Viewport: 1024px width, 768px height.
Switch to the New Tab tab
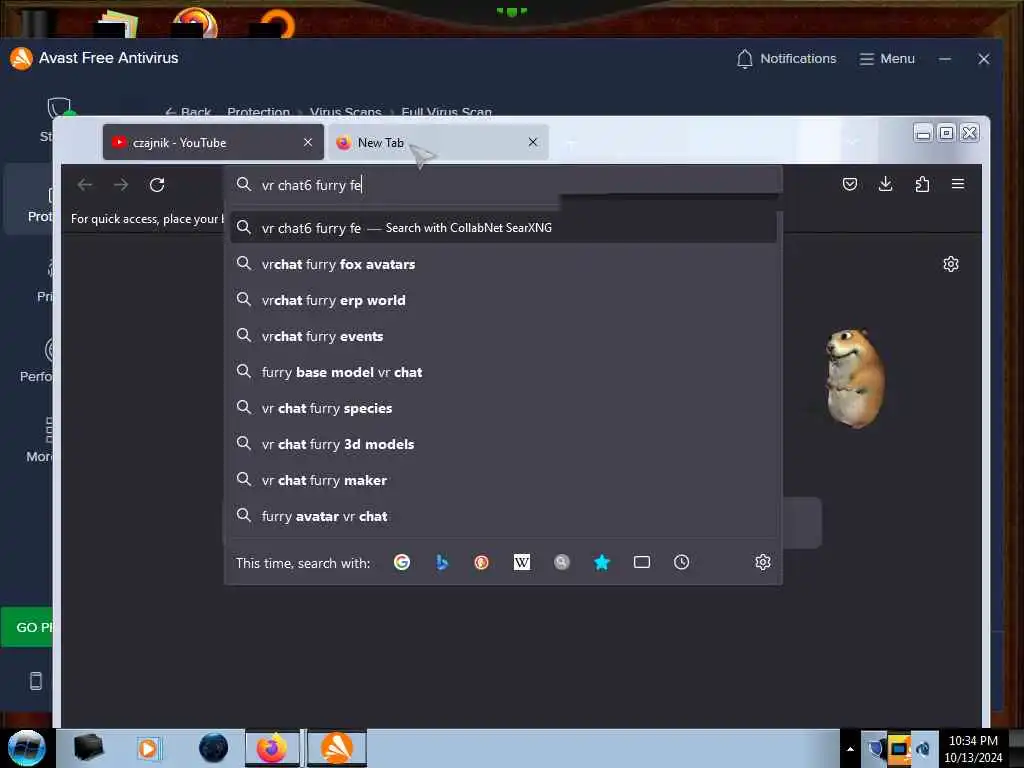click(x=438, y=142)
